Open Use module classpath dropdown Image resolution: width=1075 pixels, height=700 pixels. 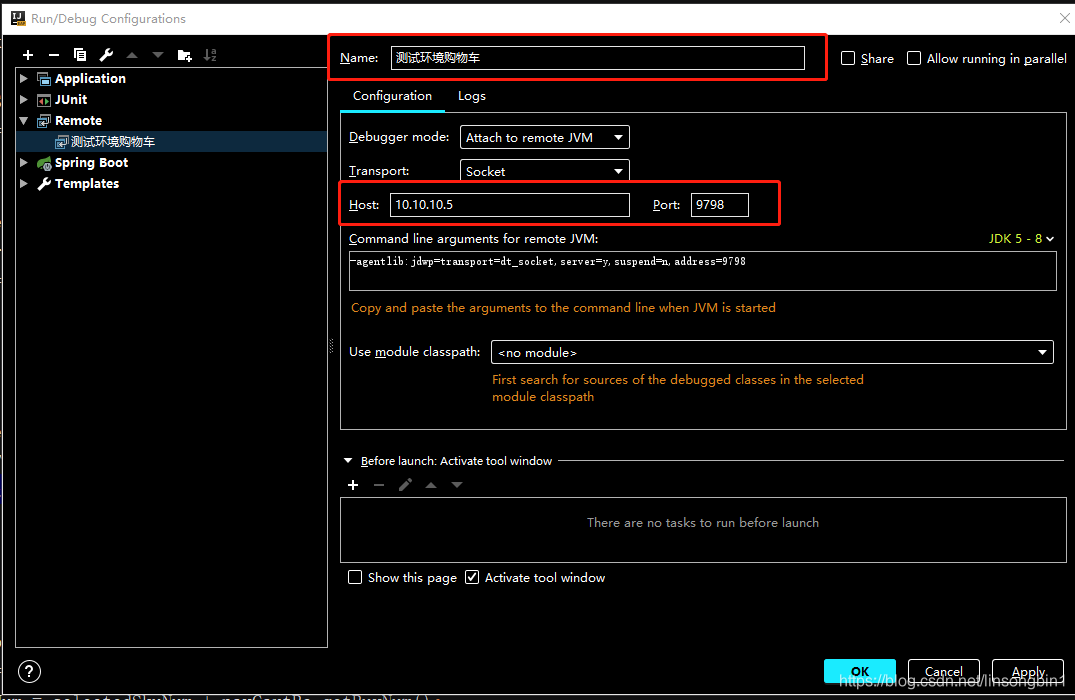[772, 352]
